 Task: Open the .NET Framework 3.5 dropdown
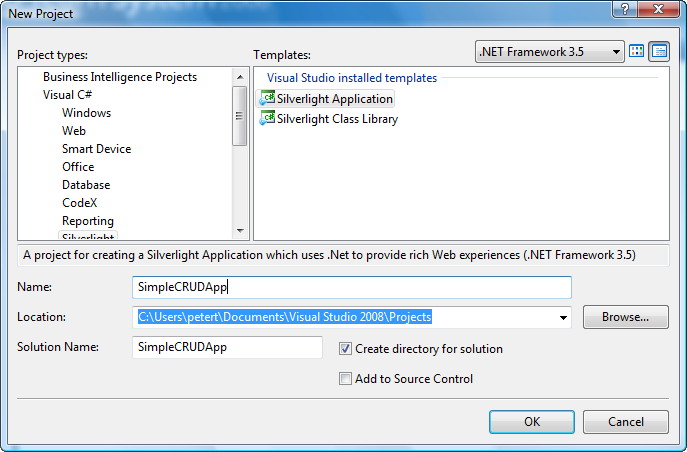[x=550, y=52]
